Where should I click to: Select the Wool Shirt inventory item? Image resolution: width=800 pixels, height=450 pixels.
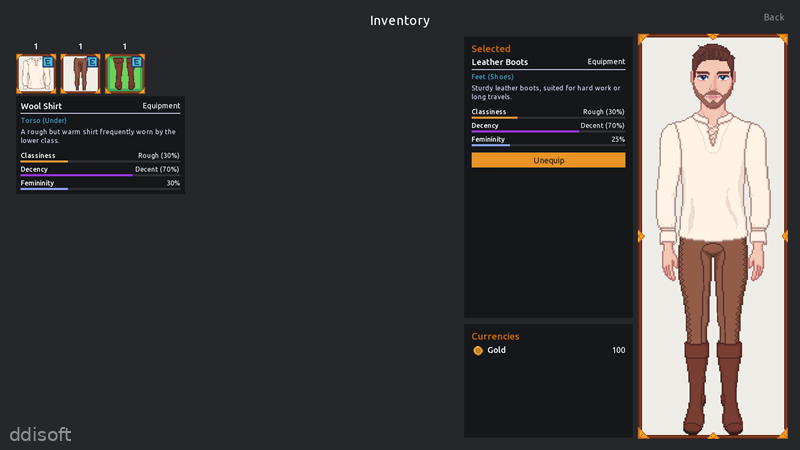tap(36, 74)
